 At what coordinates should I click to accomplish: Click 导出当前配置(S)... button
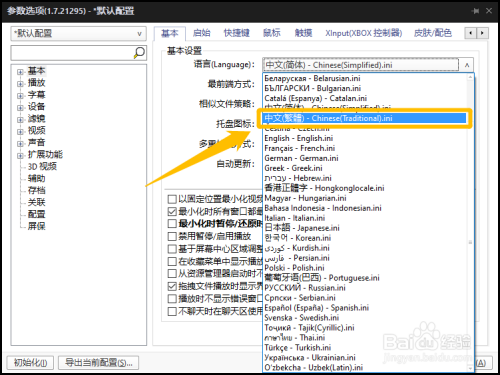99,362
